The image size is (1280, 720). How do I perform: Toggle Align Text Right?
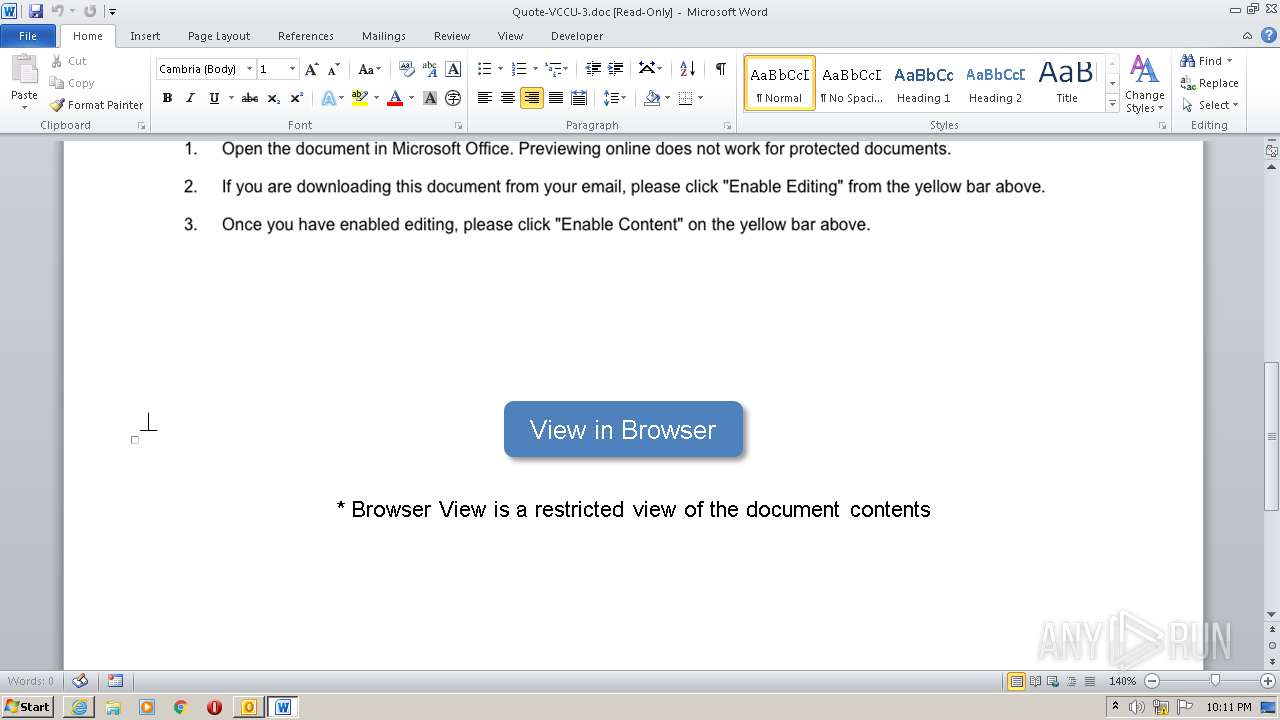click(531, 98)
